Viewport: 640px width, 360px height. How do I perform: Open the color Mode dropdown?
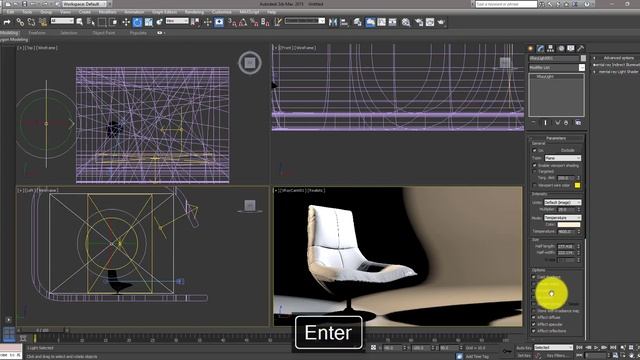click(x=563, y=218)
